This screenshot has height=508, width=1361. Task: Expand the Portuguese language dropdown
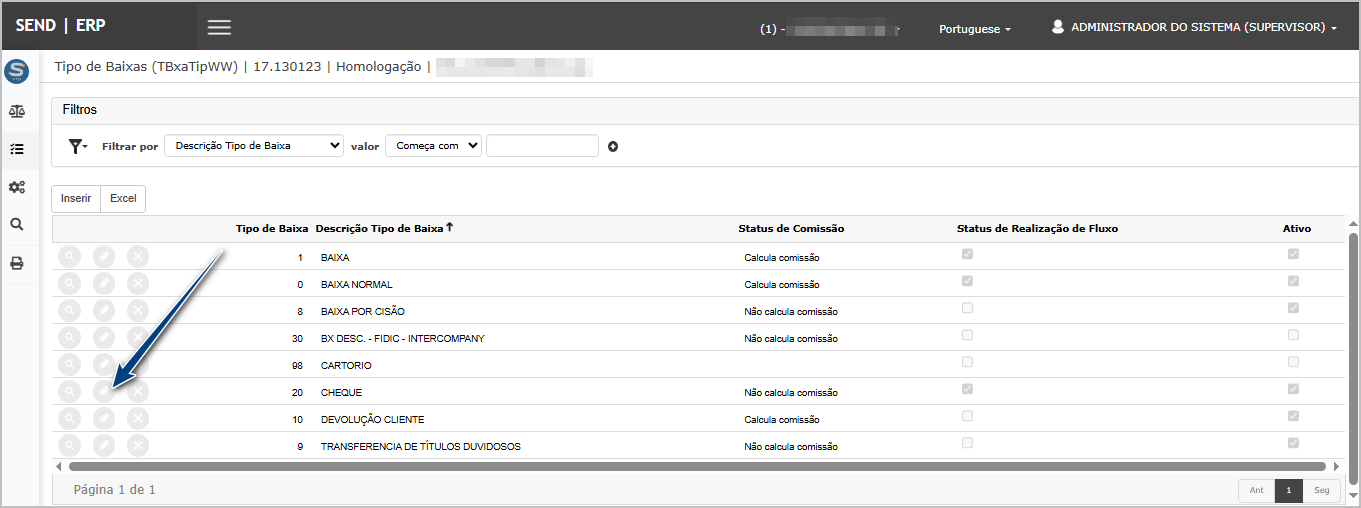[x=974, y=29]
